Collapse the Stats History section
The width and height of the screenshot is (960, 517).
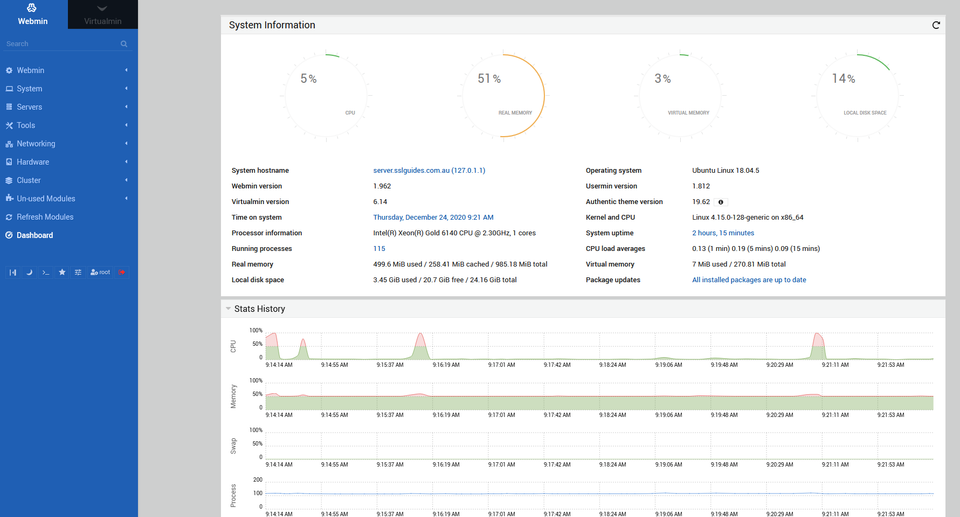[228, 309]
